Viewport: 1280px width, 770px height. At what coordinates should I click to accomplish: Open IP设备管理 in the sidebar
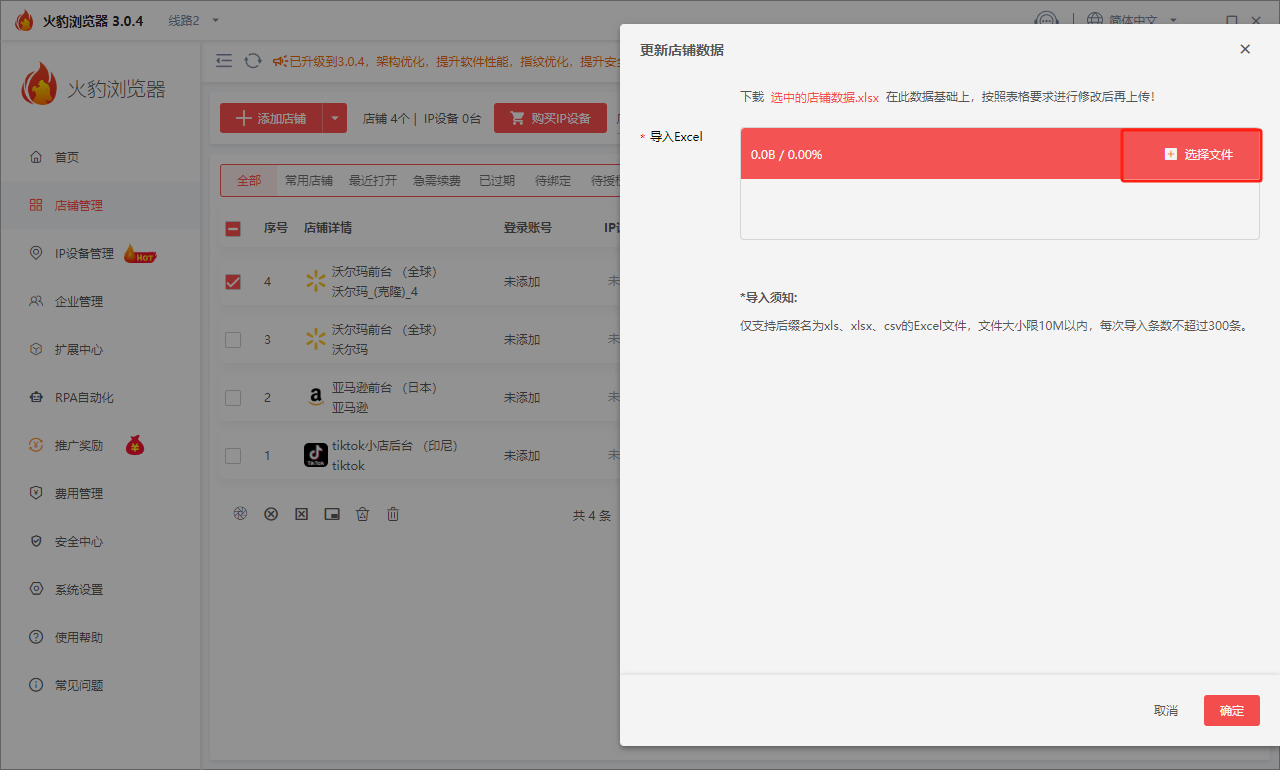pyautogui.click(x=84, y=254)
